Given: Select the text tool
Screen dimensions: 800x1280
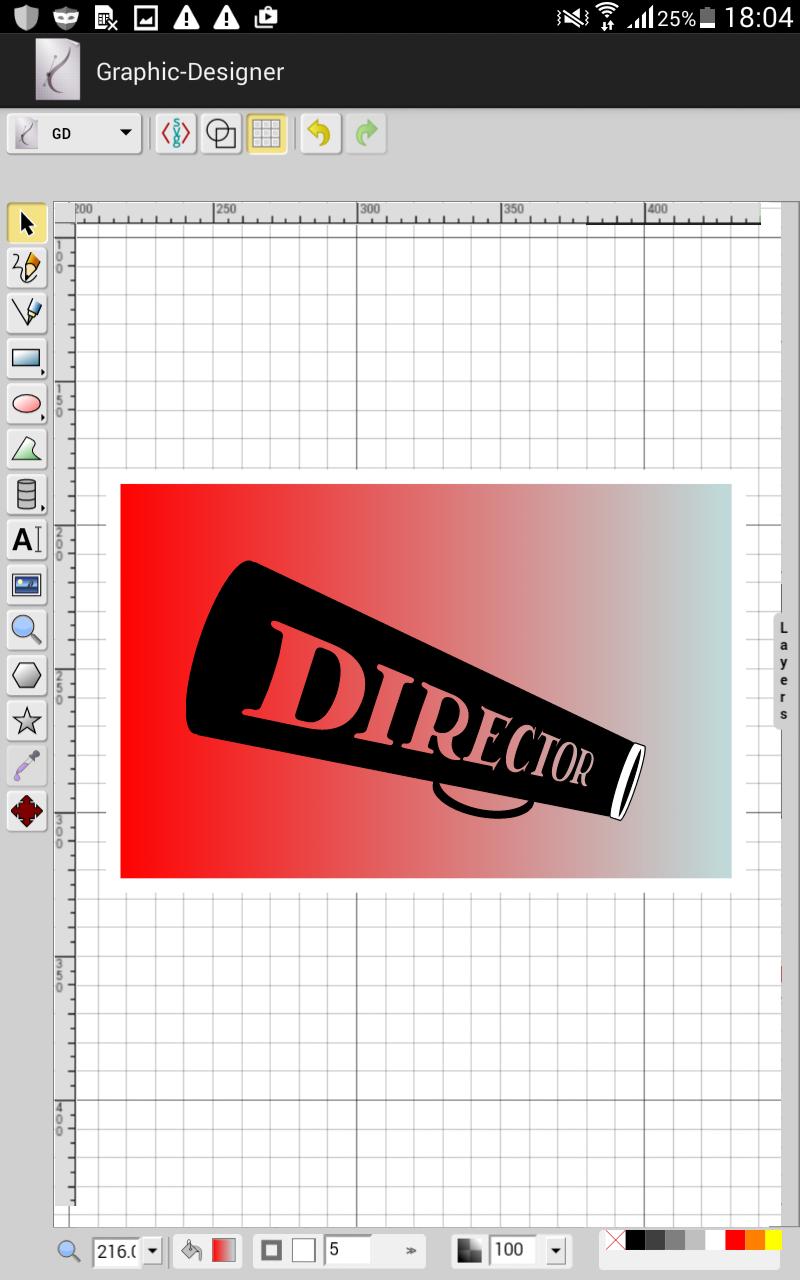Looking at the screenshot, I should pos(27,540).
